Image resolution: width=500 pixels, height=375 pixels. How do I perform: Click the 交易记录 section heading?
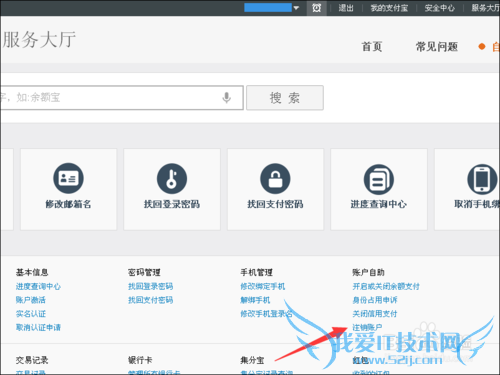click(x=32, y=360)
